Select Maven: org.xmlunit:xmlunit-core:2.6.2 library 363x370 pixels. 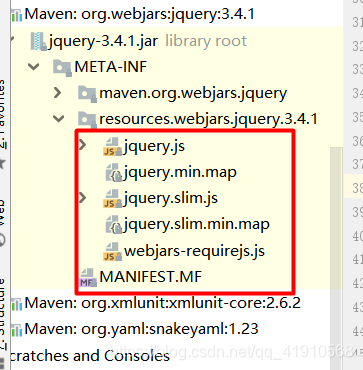coord(163,303)
